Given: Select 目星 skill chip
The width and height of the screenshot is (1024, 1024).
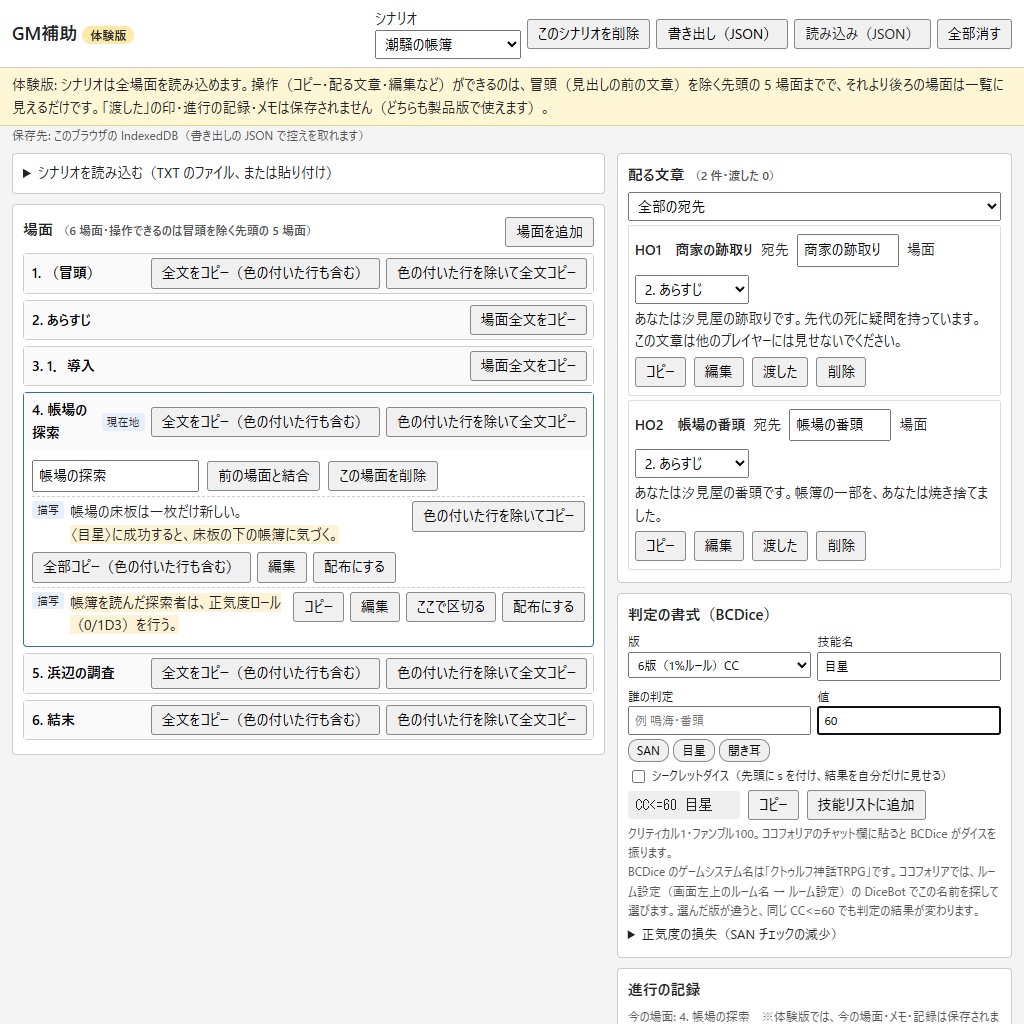Looking at the screenshot, I should (x=694, y=751).
